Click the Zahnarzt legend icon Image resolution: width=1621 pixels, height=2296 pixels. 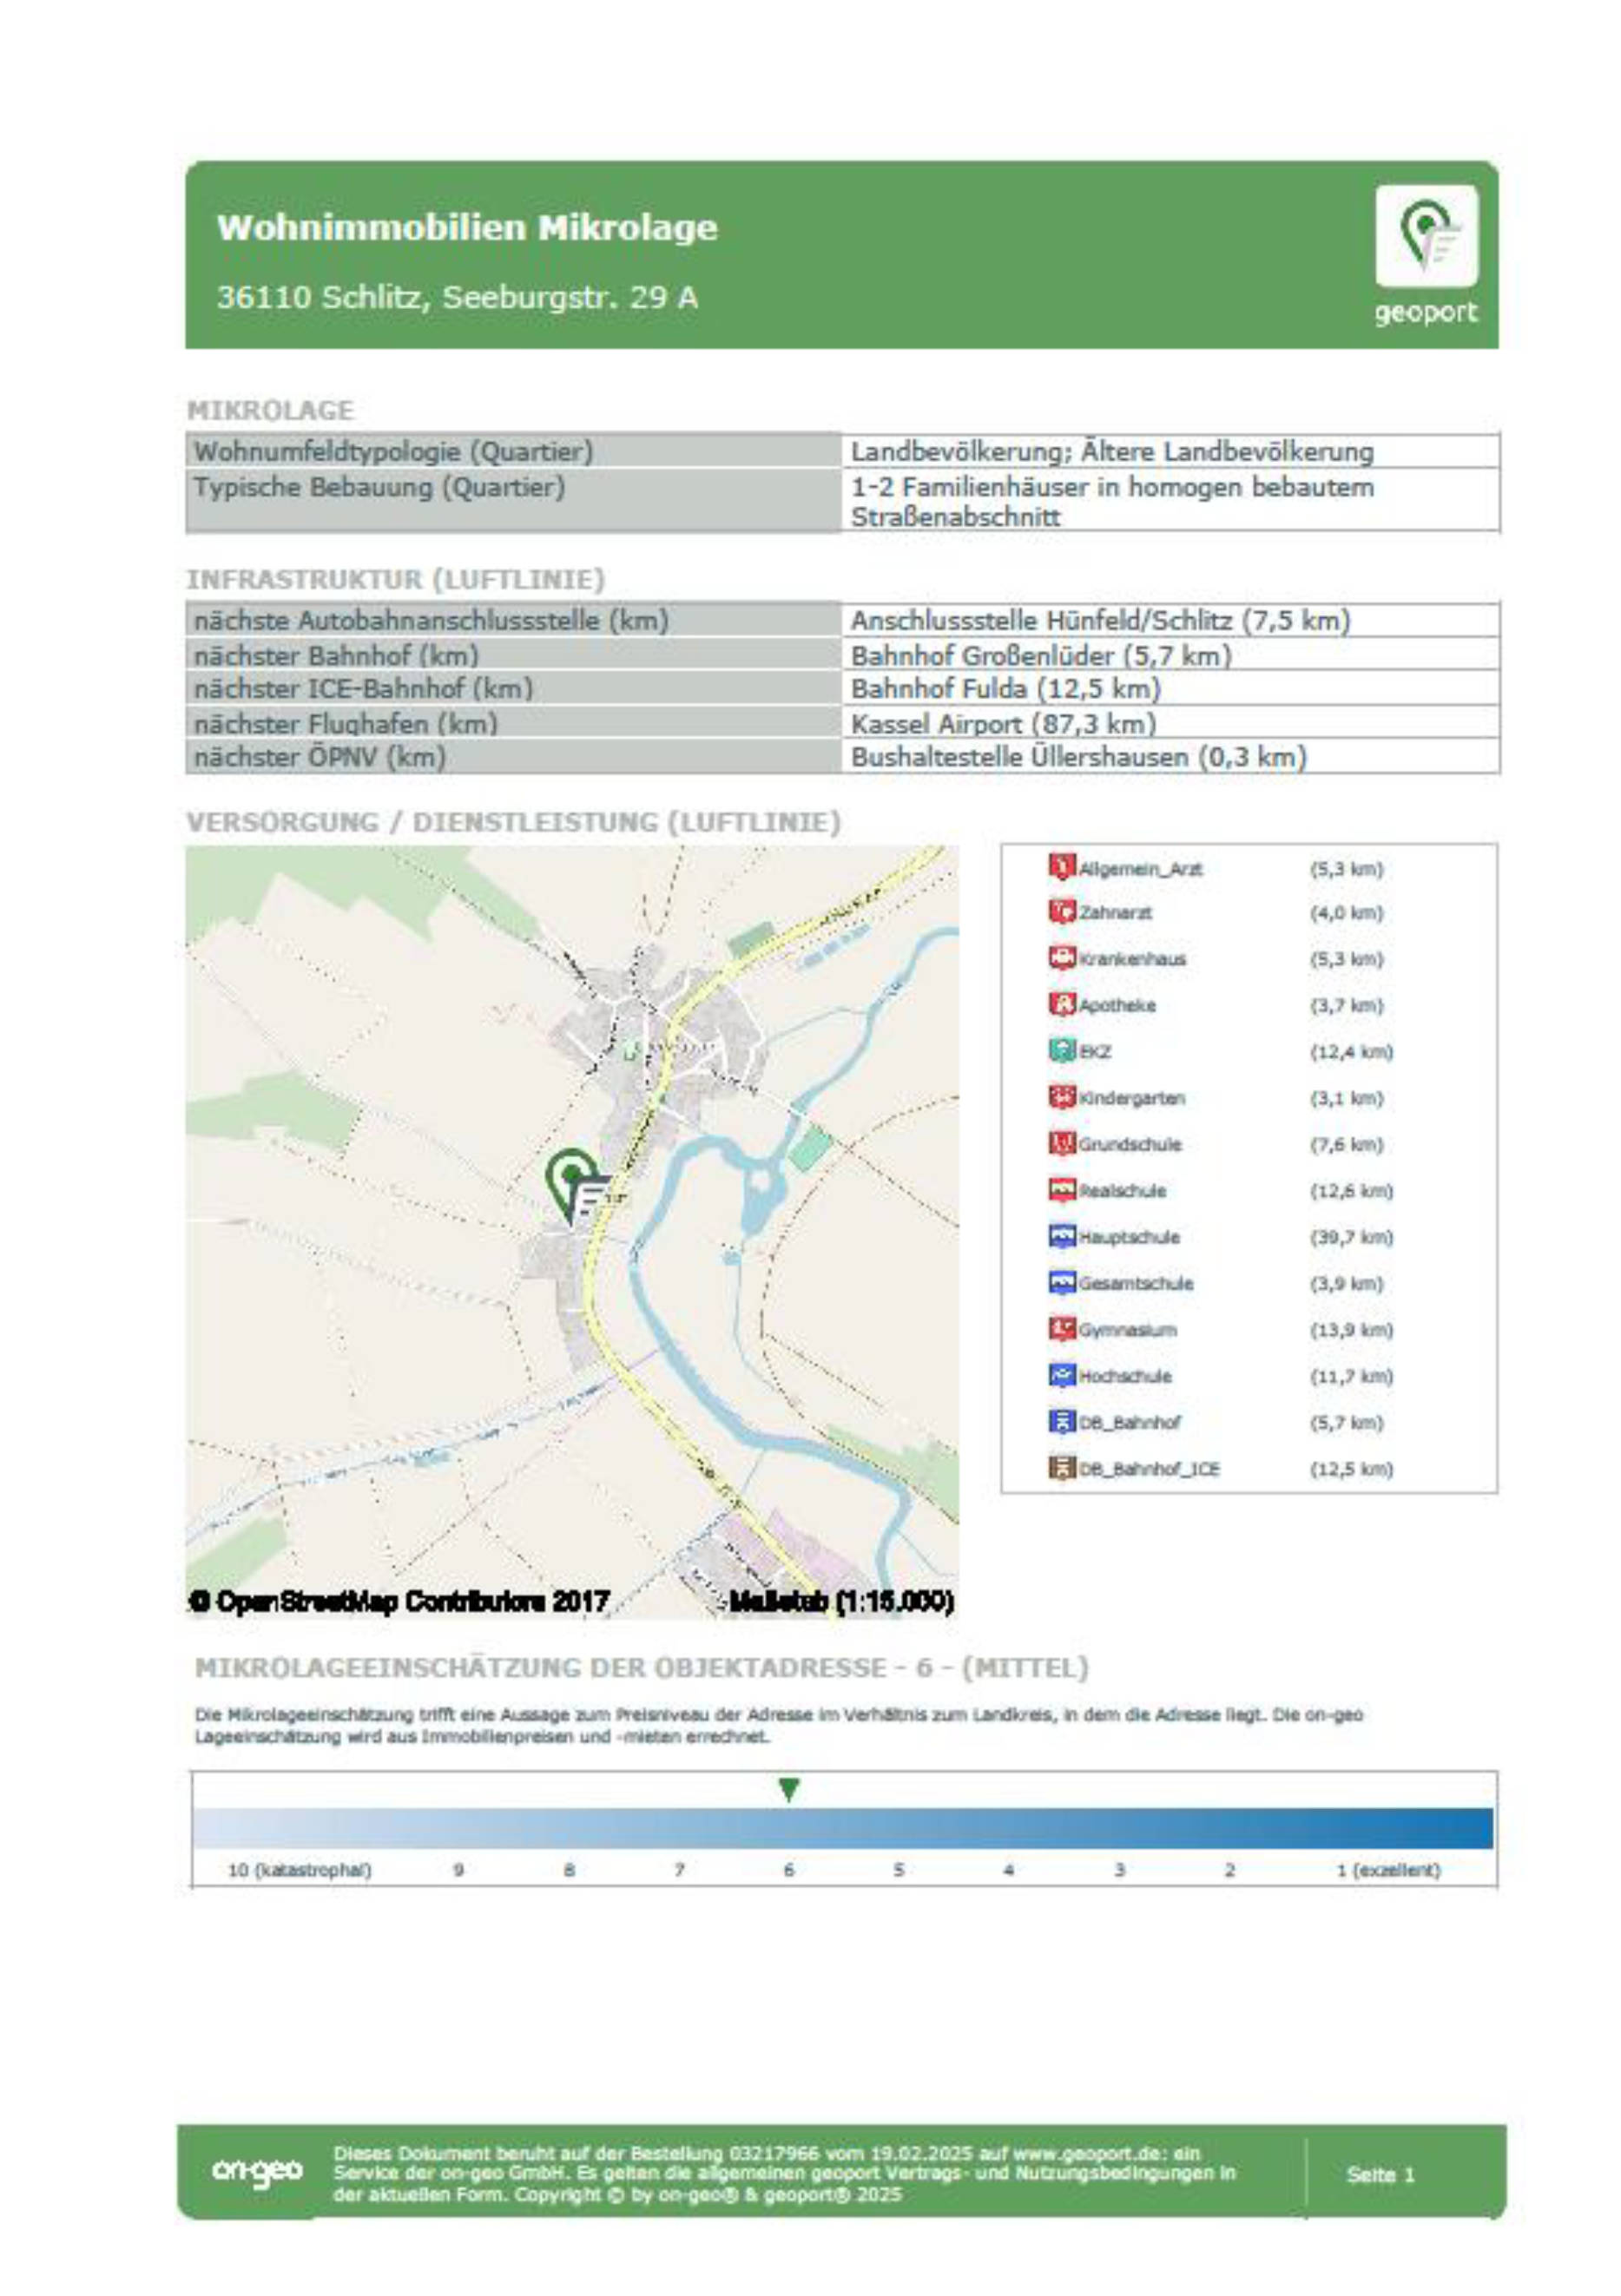coord(1060,912)
